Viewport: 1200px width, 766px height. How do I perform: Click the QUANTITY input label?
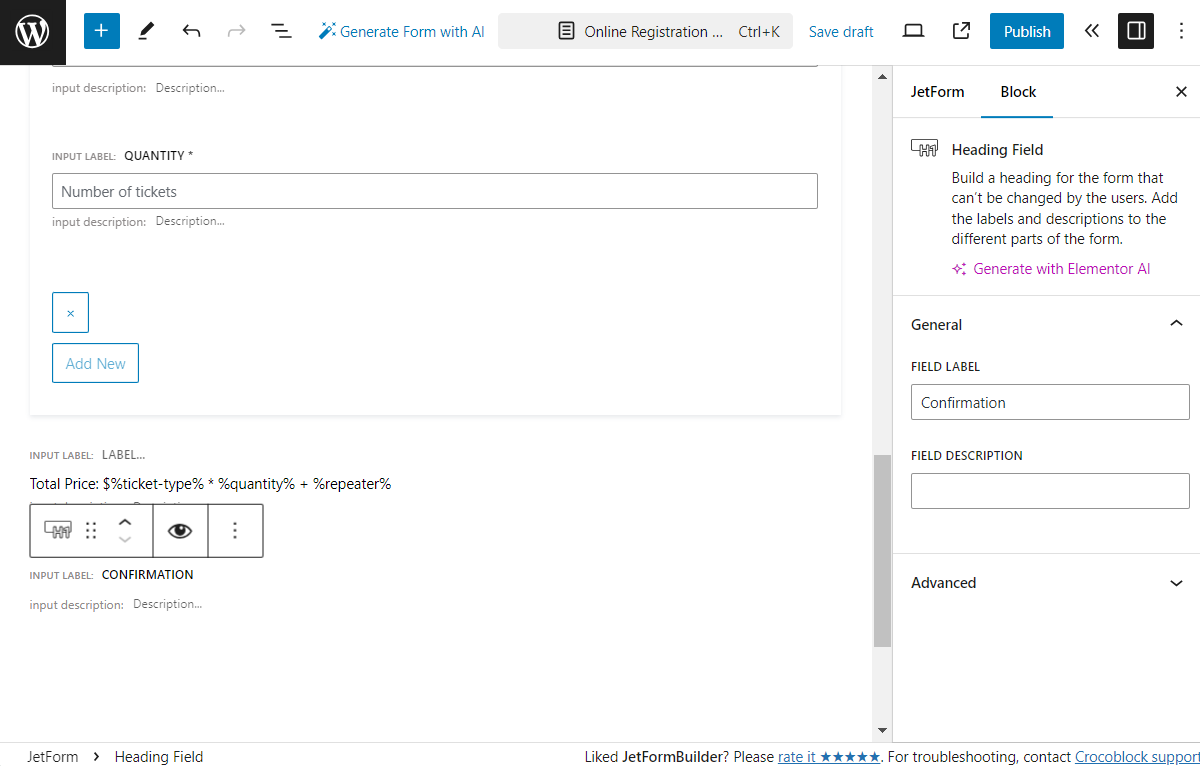click(x=159, y=156)
